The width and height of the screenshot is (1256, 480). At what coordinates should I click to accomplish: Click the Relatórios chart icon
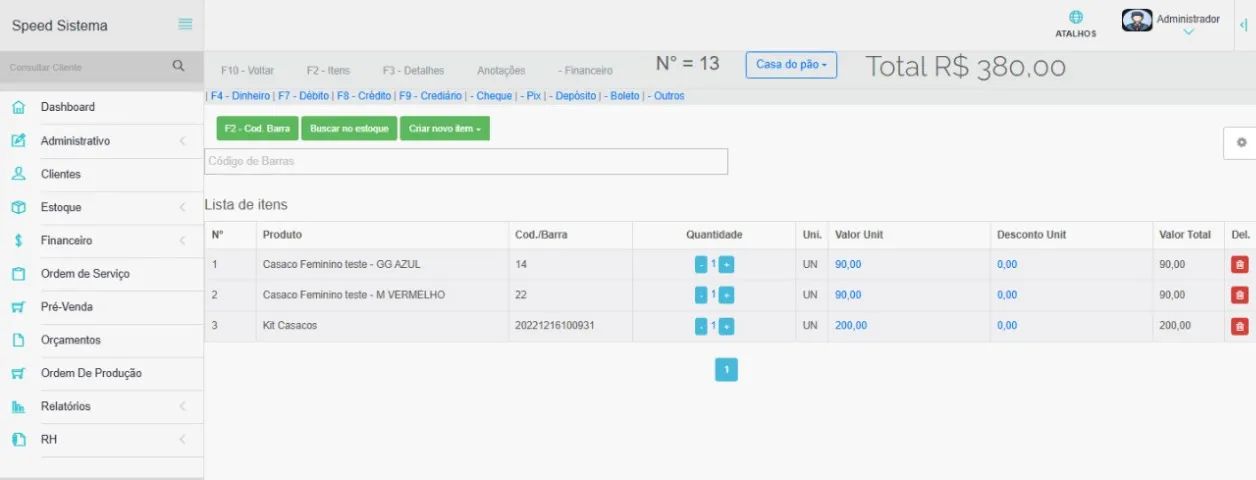click(18, 406)
